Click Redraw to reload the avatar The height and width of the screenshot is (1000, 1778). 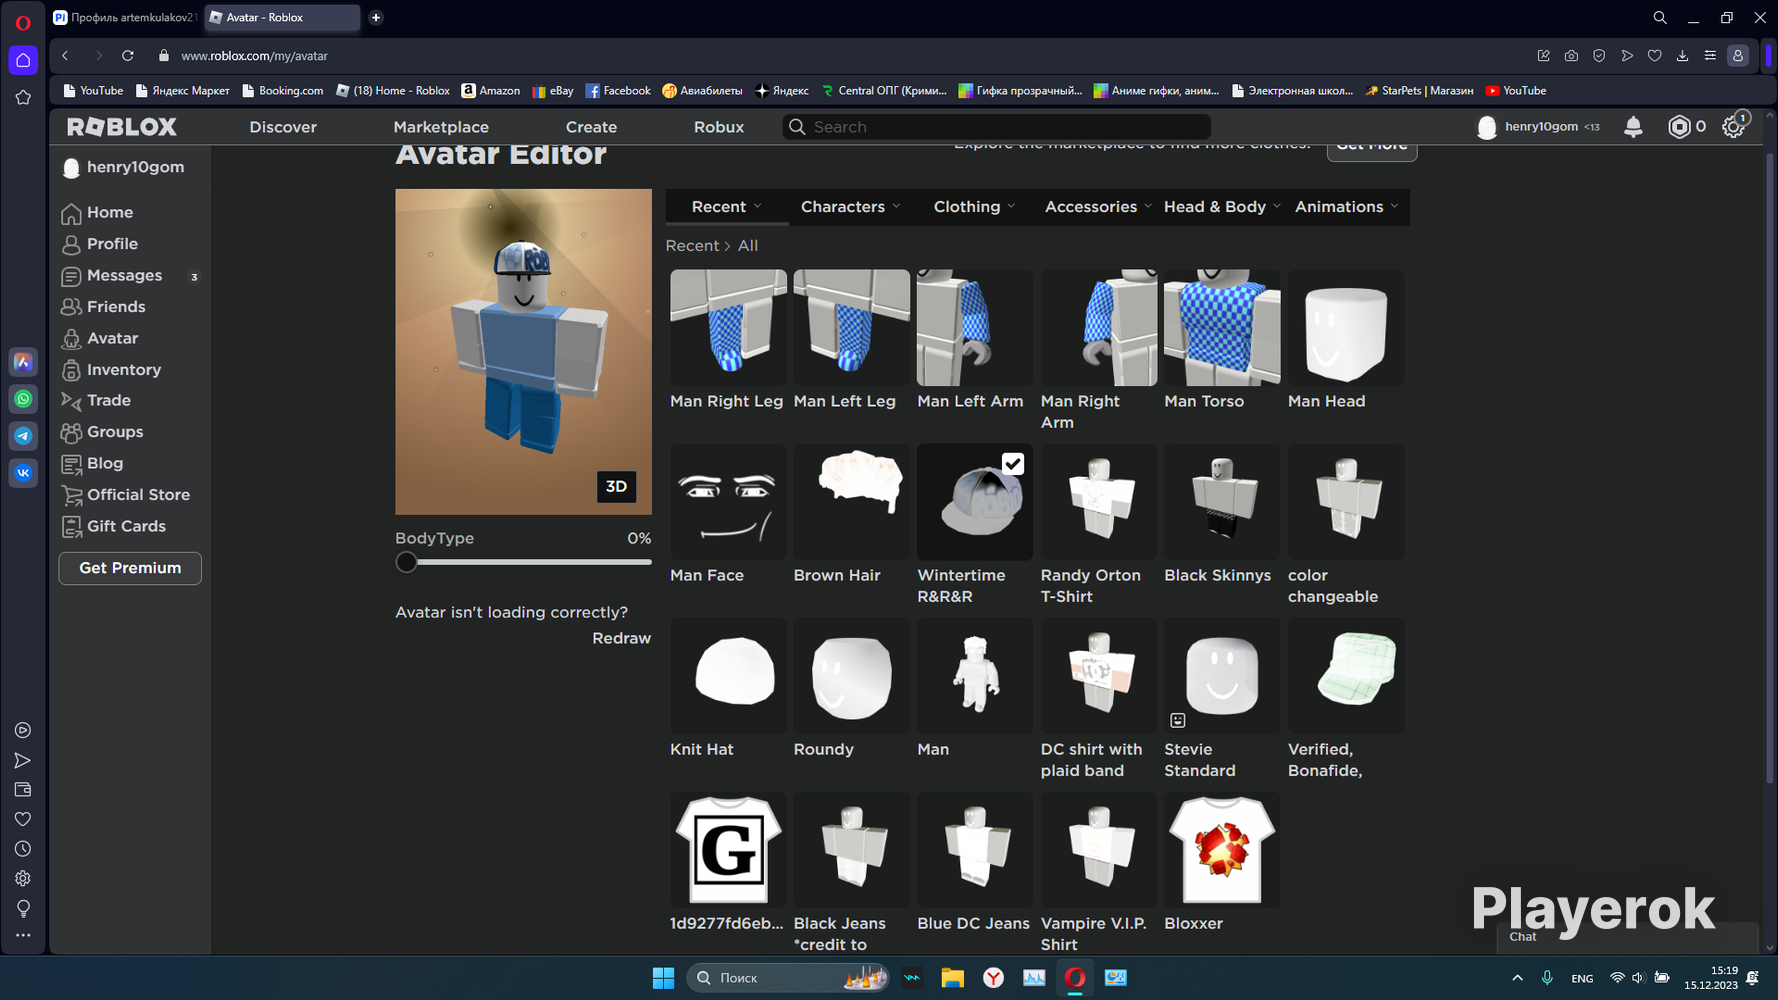pyautogui.click(x=621, y=638)
